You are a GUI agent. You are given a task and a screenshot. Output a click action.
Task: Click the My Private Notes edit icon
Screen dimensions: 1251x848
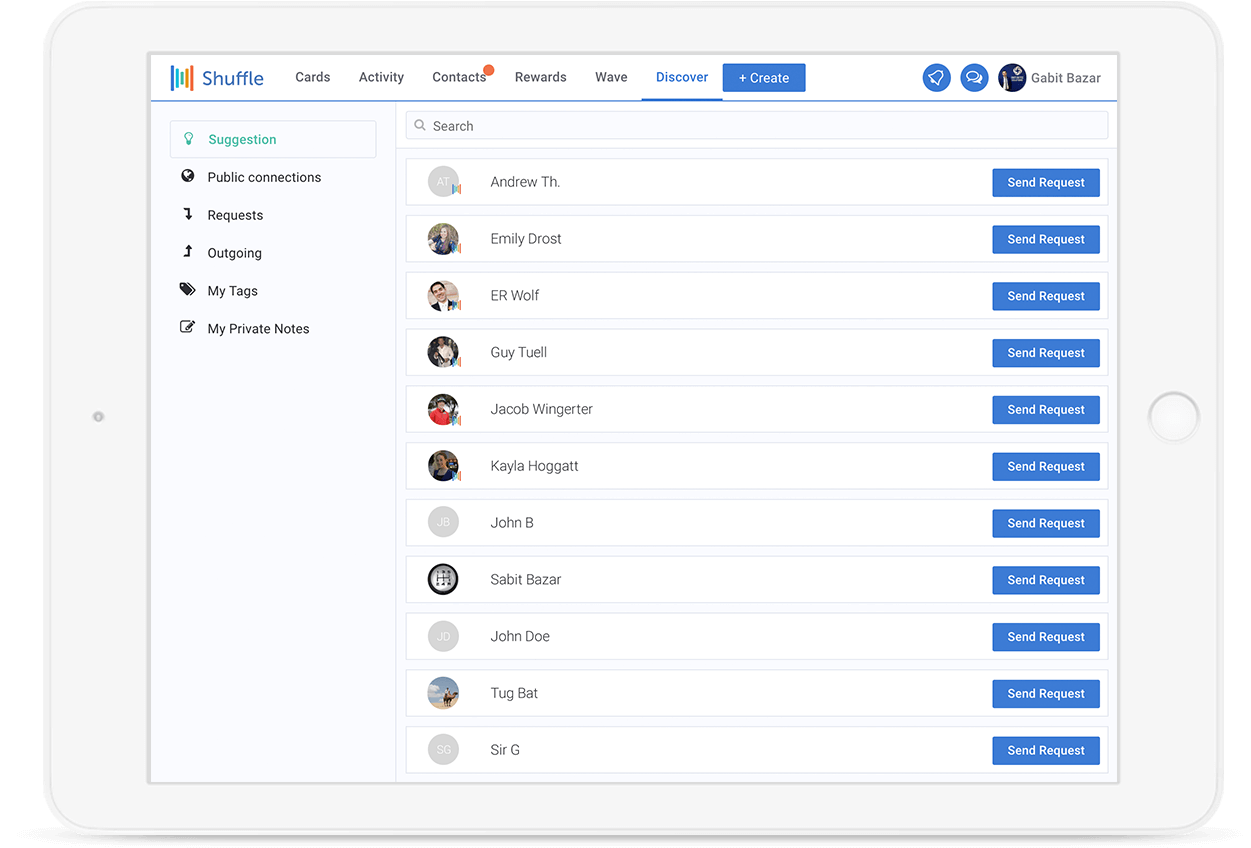[x=187, y=327]
